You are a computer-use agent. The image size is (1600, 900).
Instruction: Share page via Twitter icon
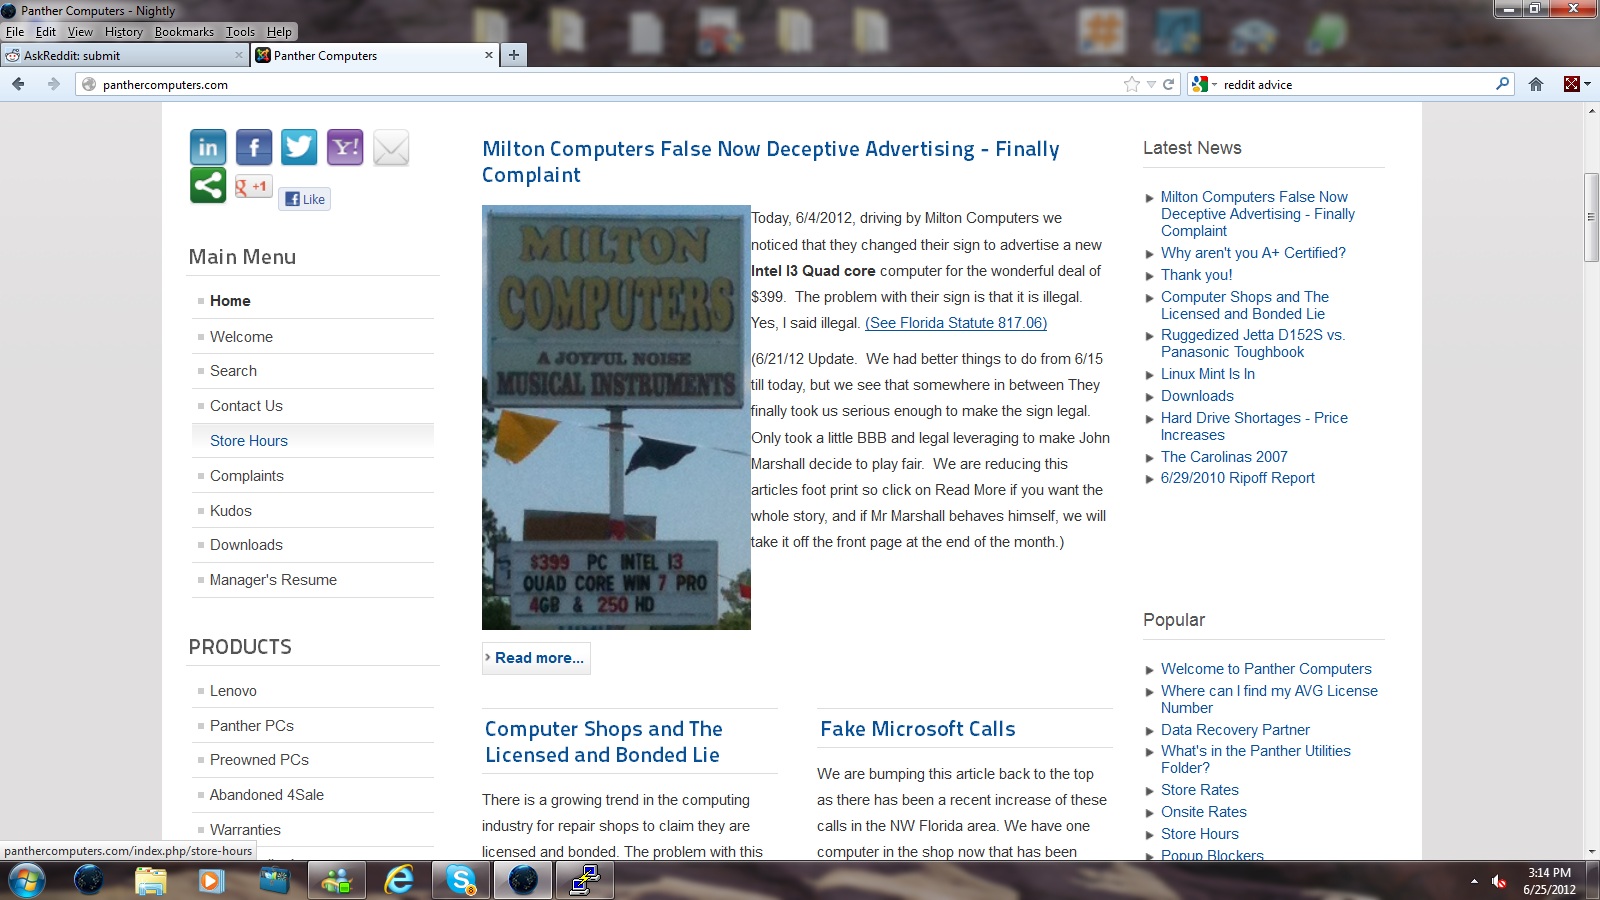[299, 148]
